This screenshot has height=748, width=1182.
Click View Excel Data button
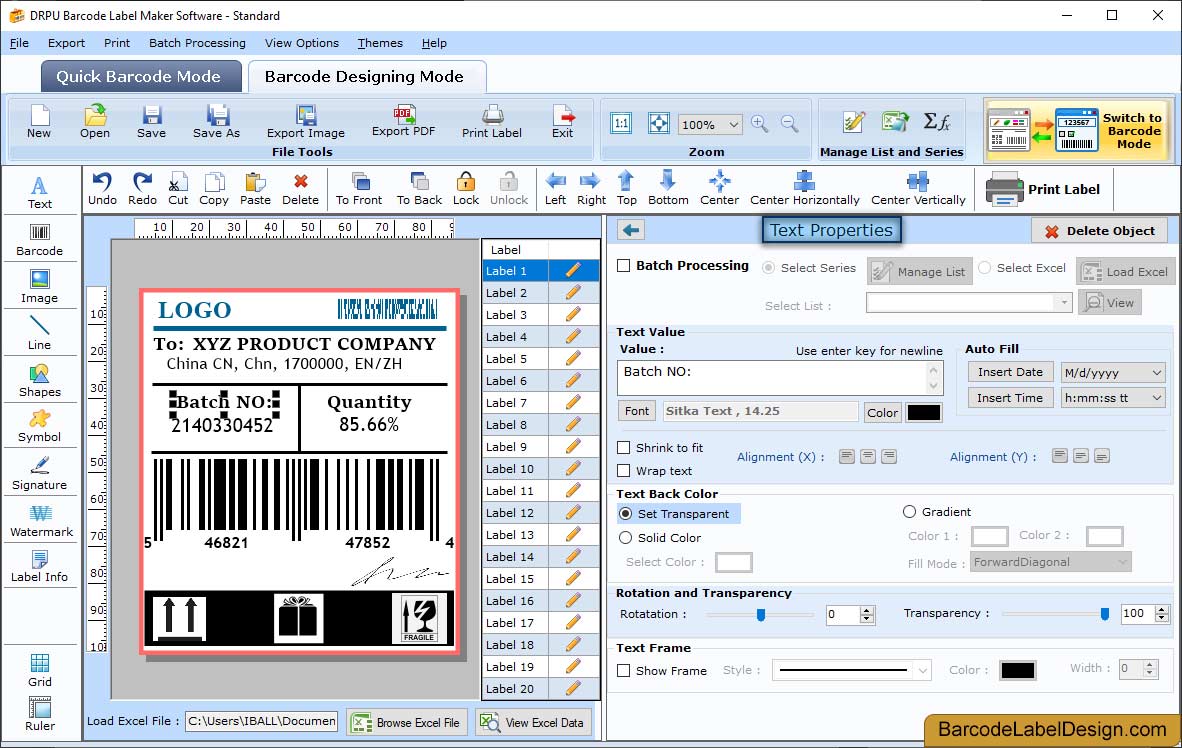point(533,722)
